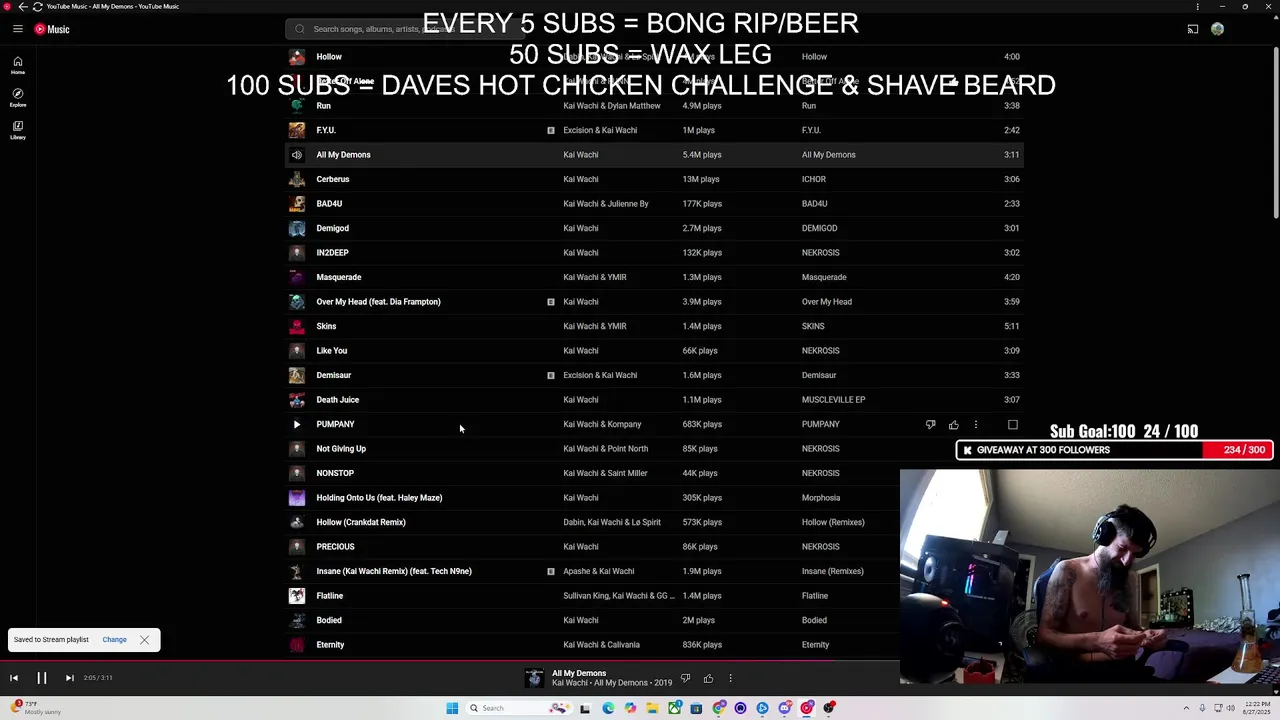Open Explore in the sidebar

point(18,97)
